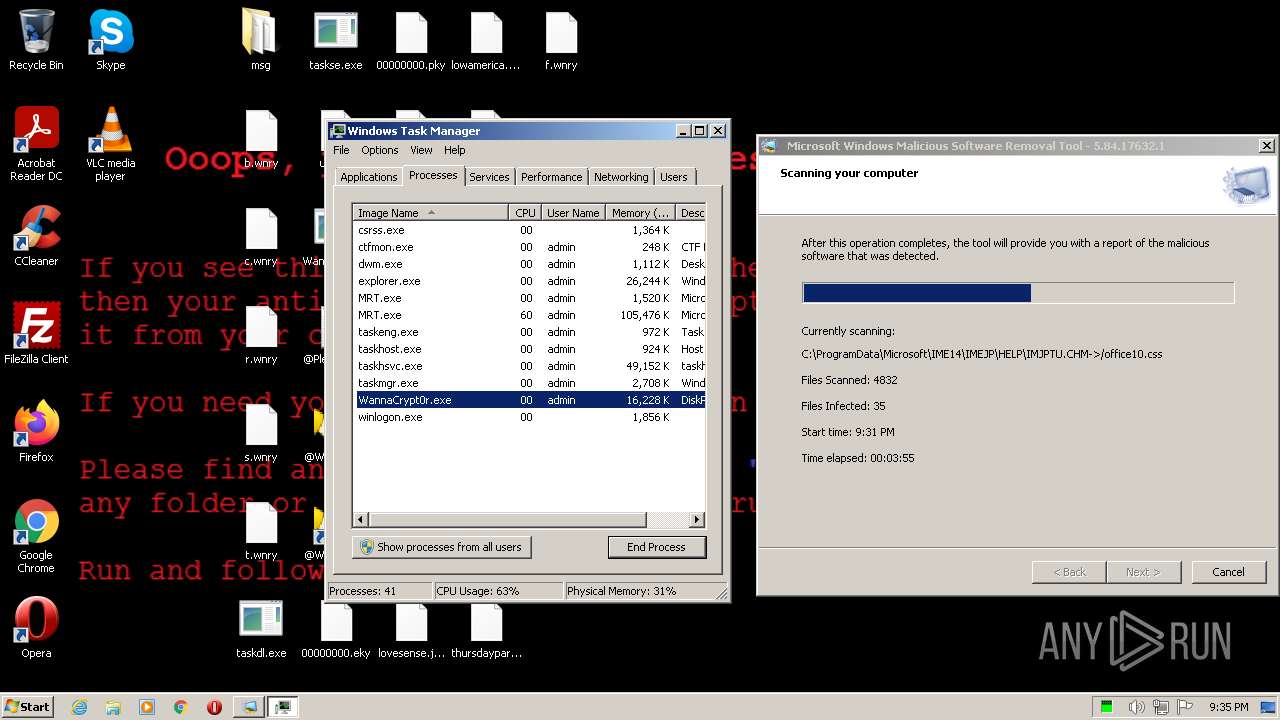Sort processes by Image Name column
Screen dimensions: 1280x720
(x=430, y=213)
